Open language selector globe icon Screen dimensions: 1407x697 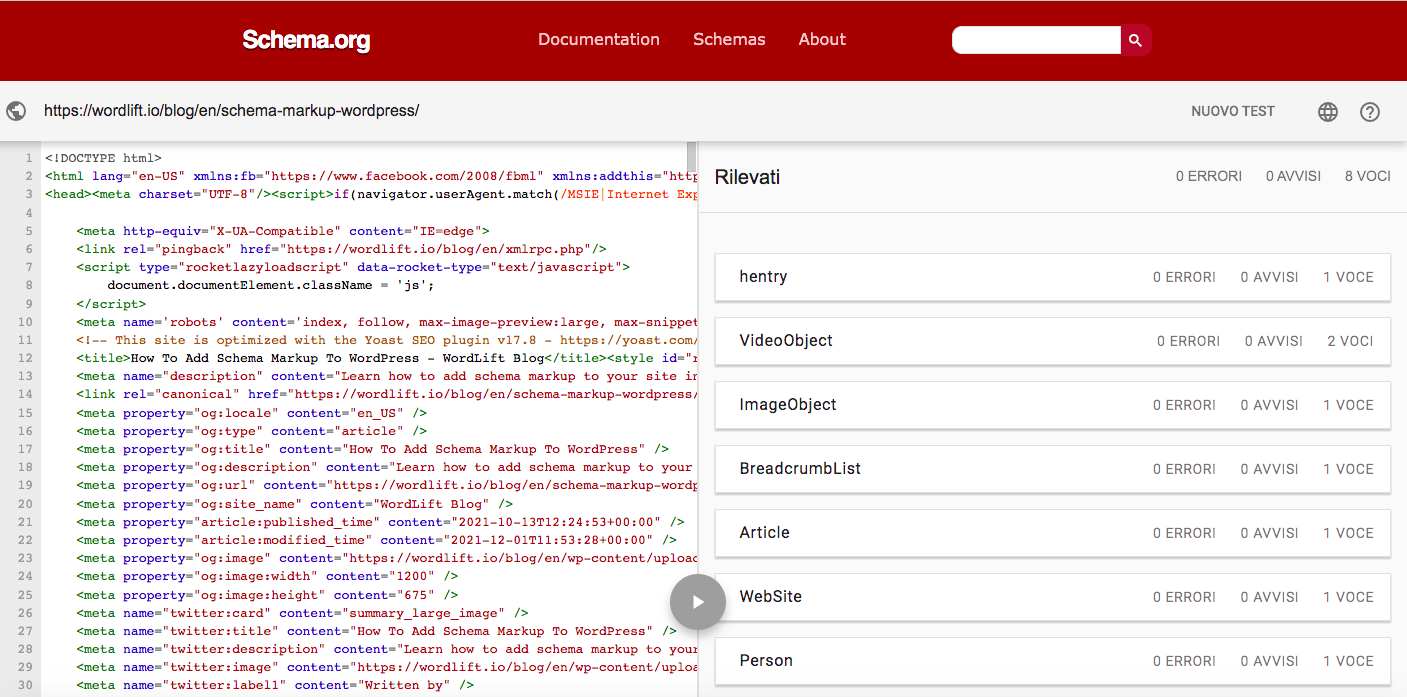1328,112
